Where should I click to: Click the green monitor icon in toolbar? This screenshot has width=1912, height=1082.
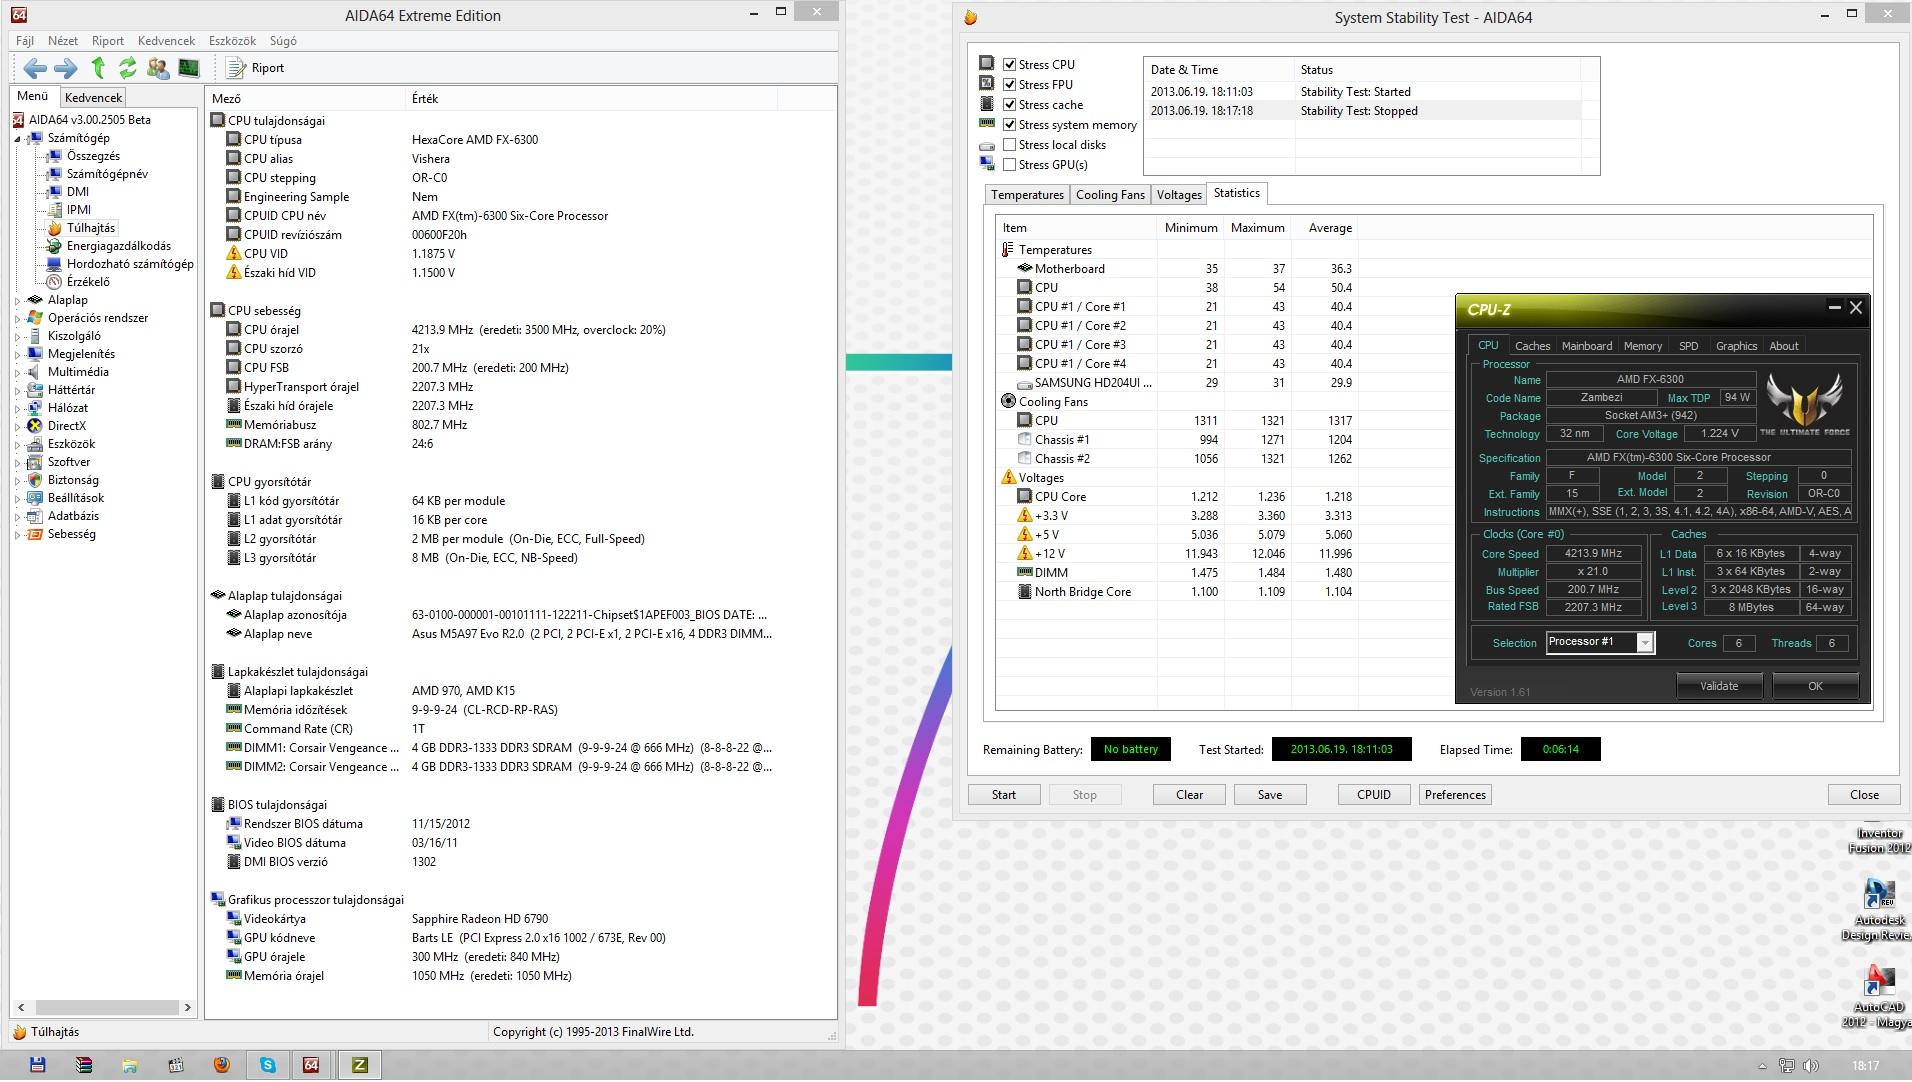click(x=189, y=68)
